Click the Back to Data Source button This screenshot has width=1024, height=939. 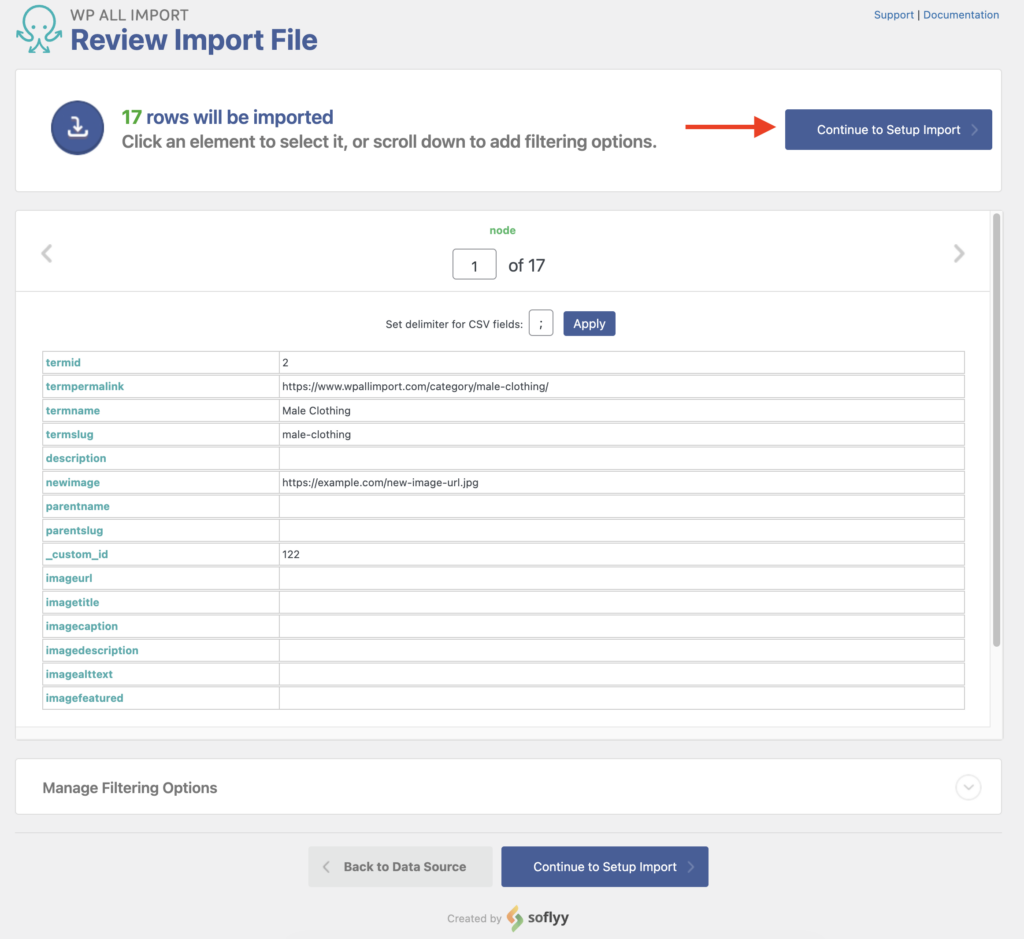[400, 866]
